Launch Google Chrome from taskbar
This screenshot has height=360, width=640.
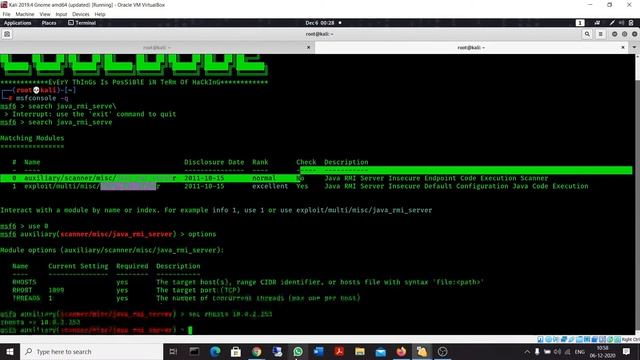[256, 351]
